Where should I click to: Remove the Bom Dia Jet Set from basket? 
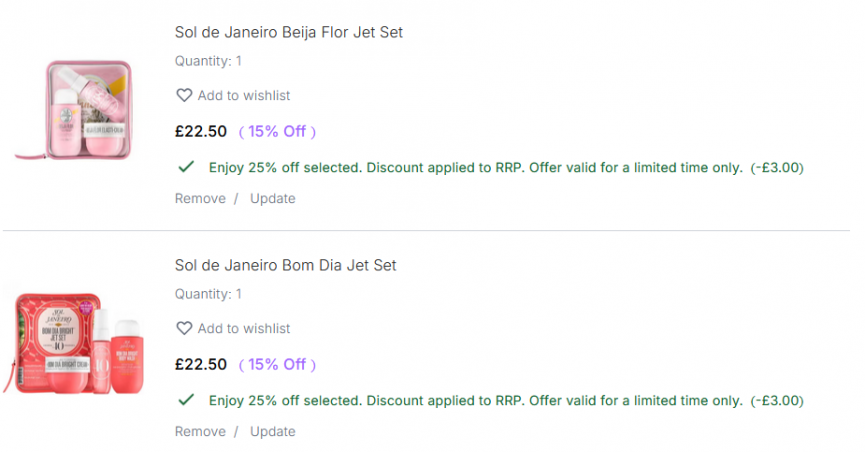pyautogui.click(x=200, y=431)
